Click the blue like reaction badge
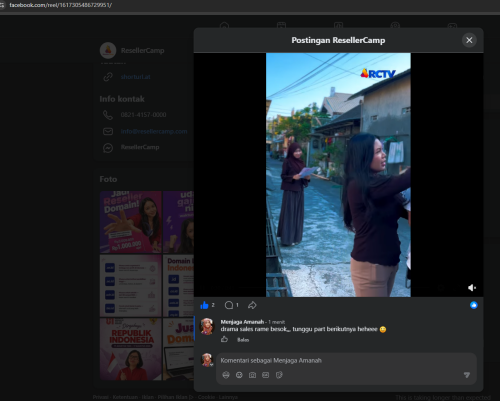This screenshot has width=500, height=401. click(x=473, y=305)
